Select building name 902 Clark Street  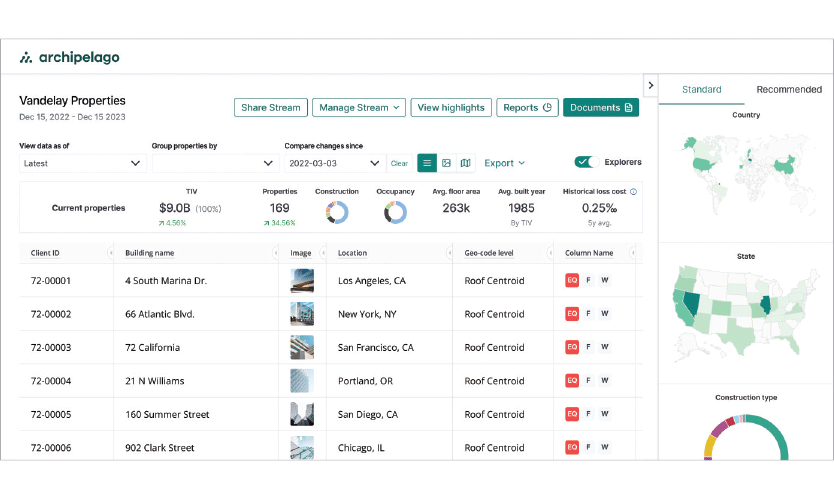160,448
